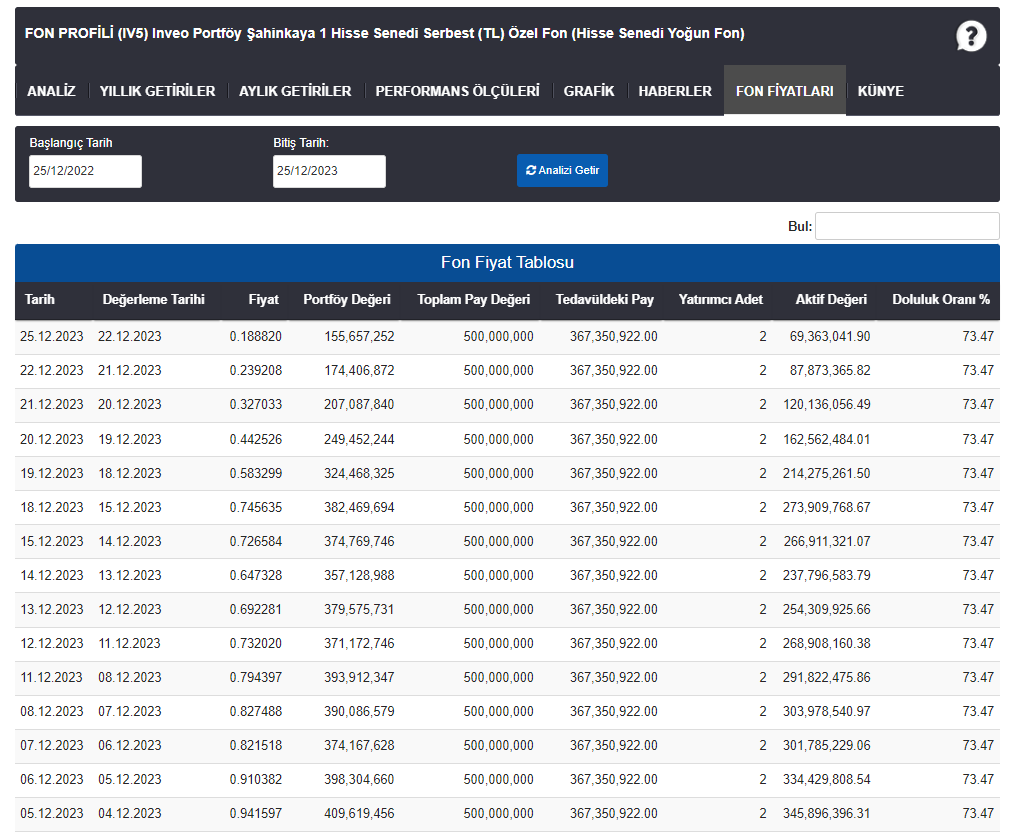This screenshot has width=1009, height=839.
Task: Open the help question mark icon
Action: click(x=970, y=36)
